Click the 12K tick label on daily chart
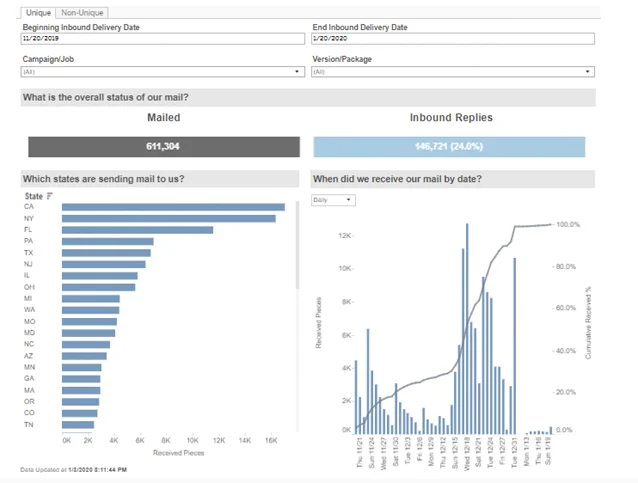The image size is (638, 483). [344, 235]
